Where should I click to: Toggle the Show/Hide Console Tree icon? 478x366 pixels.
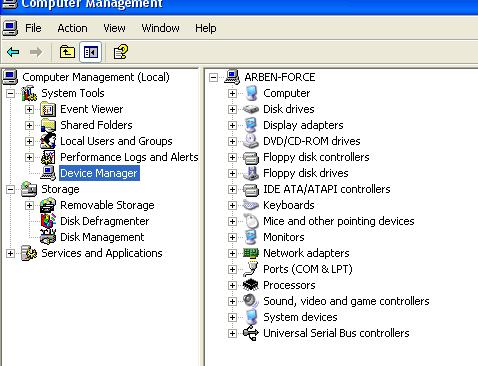(x=91, y=52)
